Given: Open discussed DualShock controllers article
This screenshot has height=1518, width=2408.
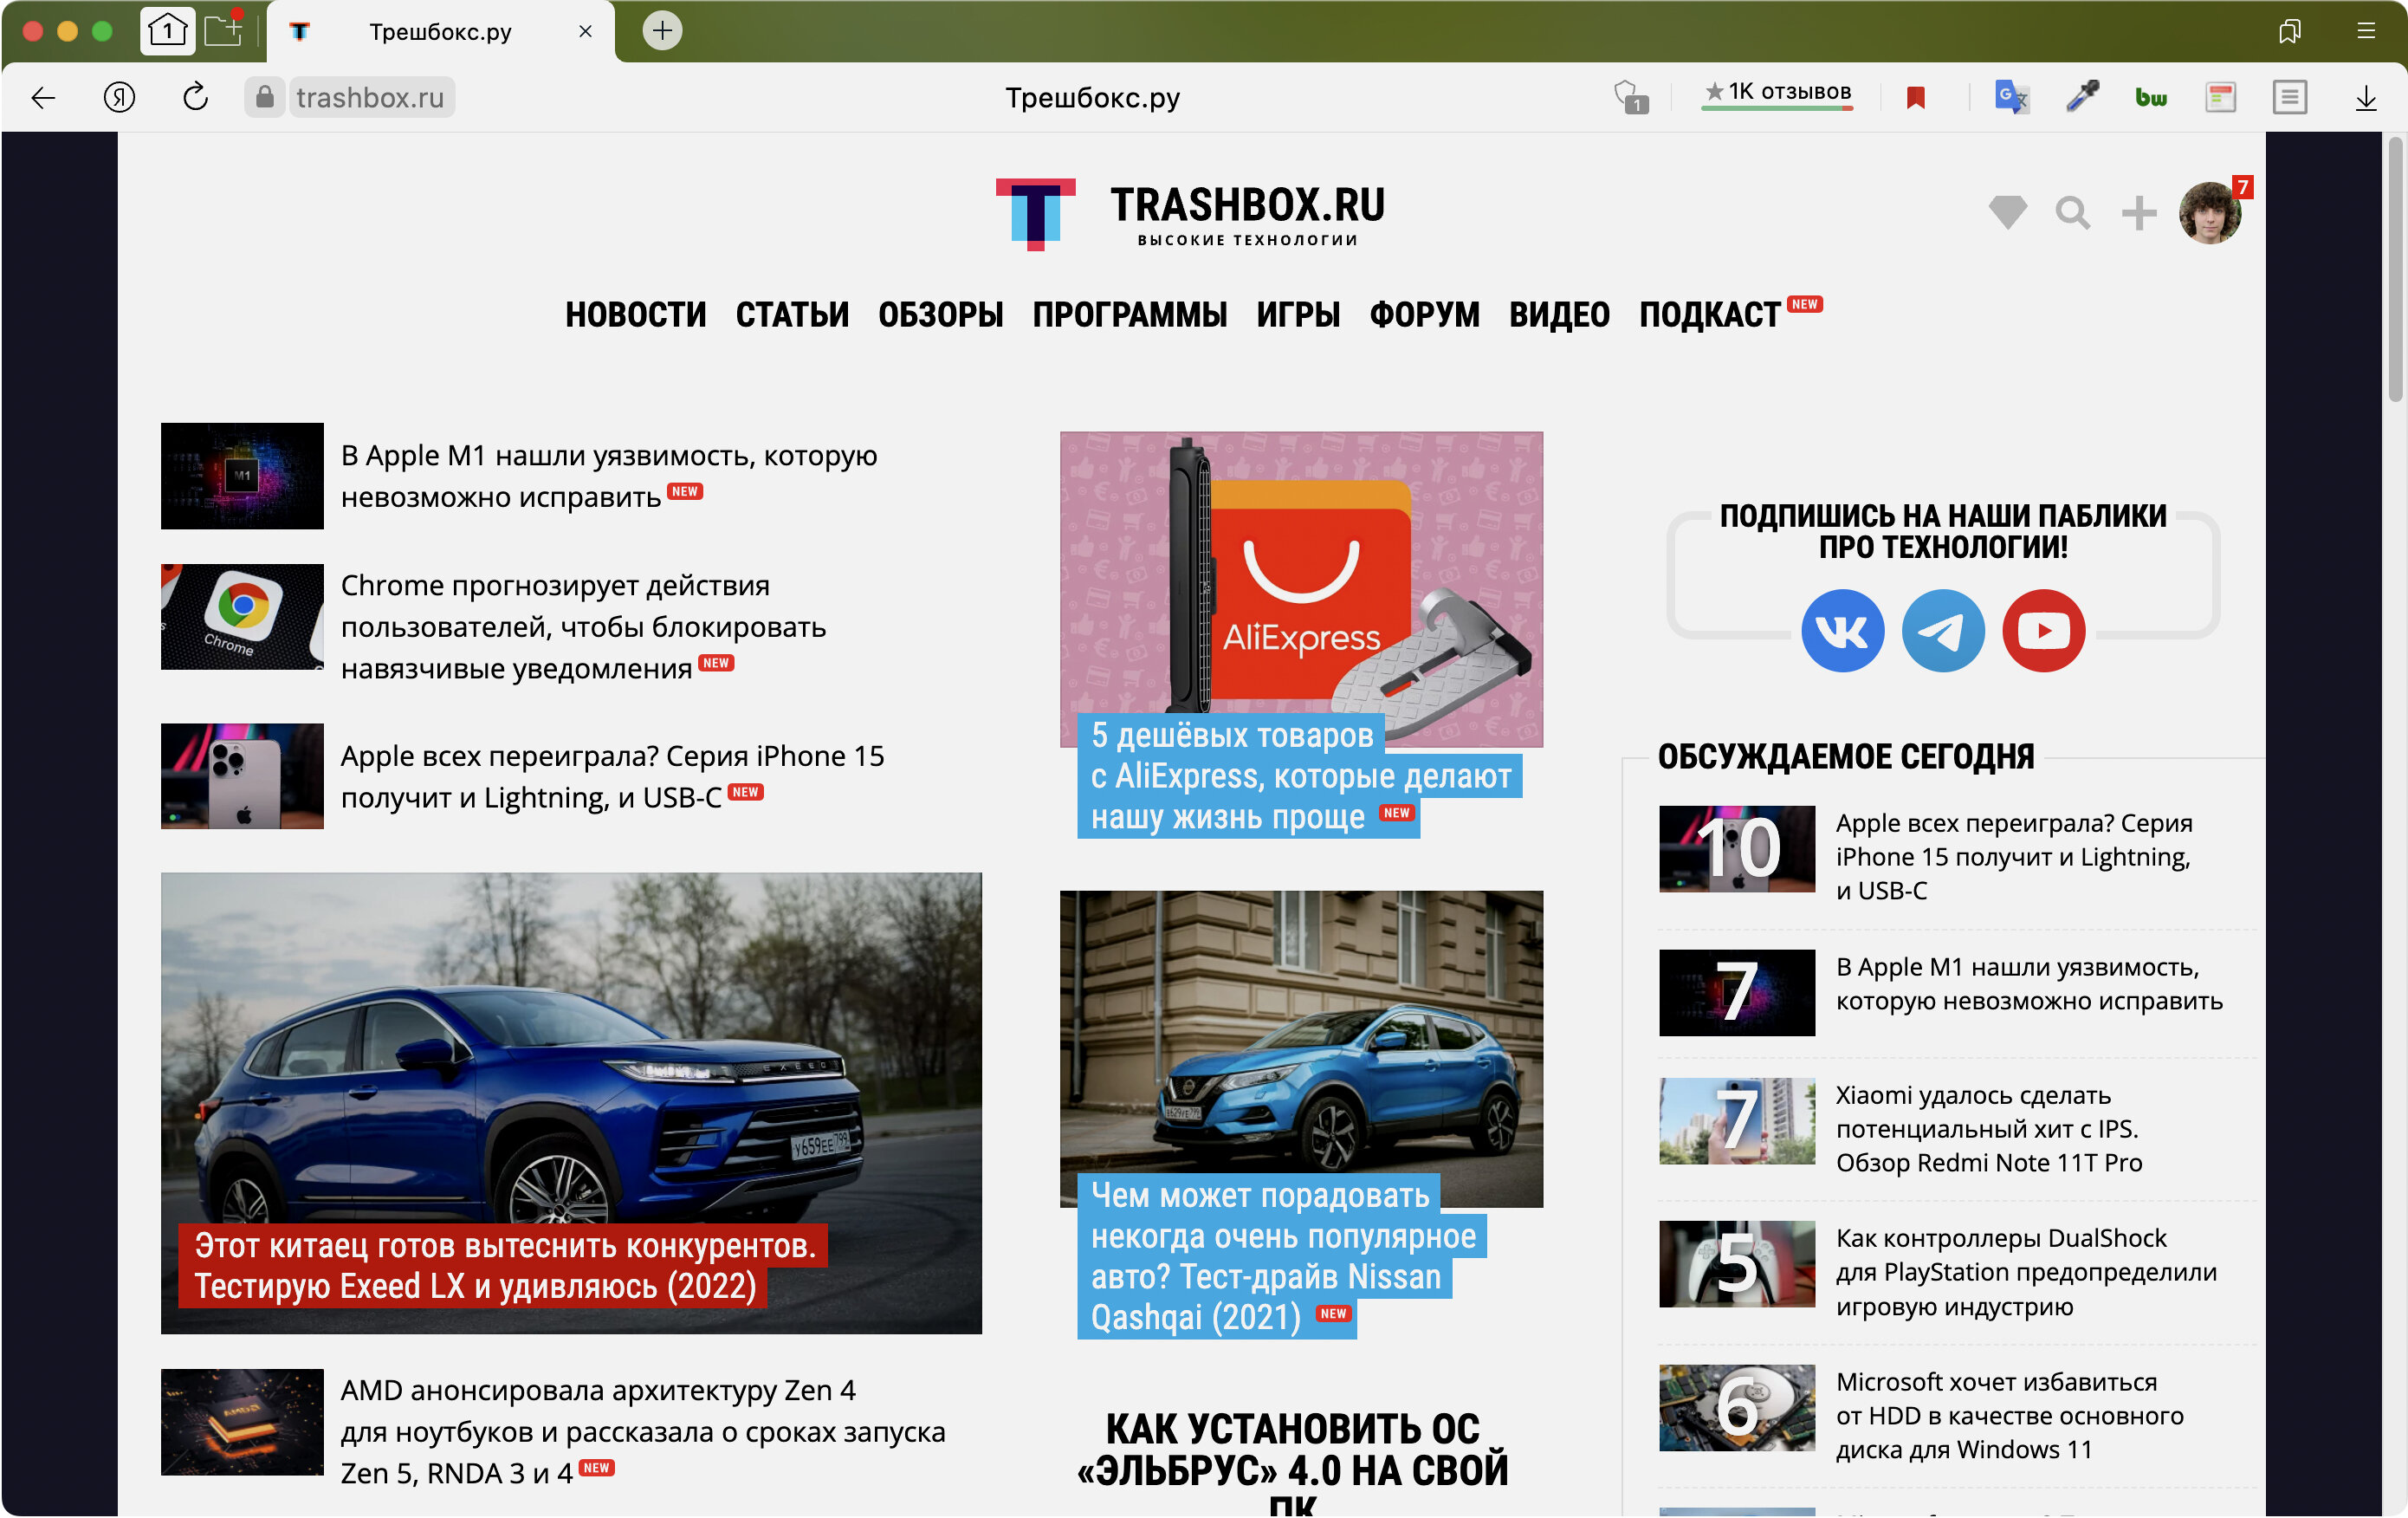Looking at the screenshot, I should tap(2026, 1272).
